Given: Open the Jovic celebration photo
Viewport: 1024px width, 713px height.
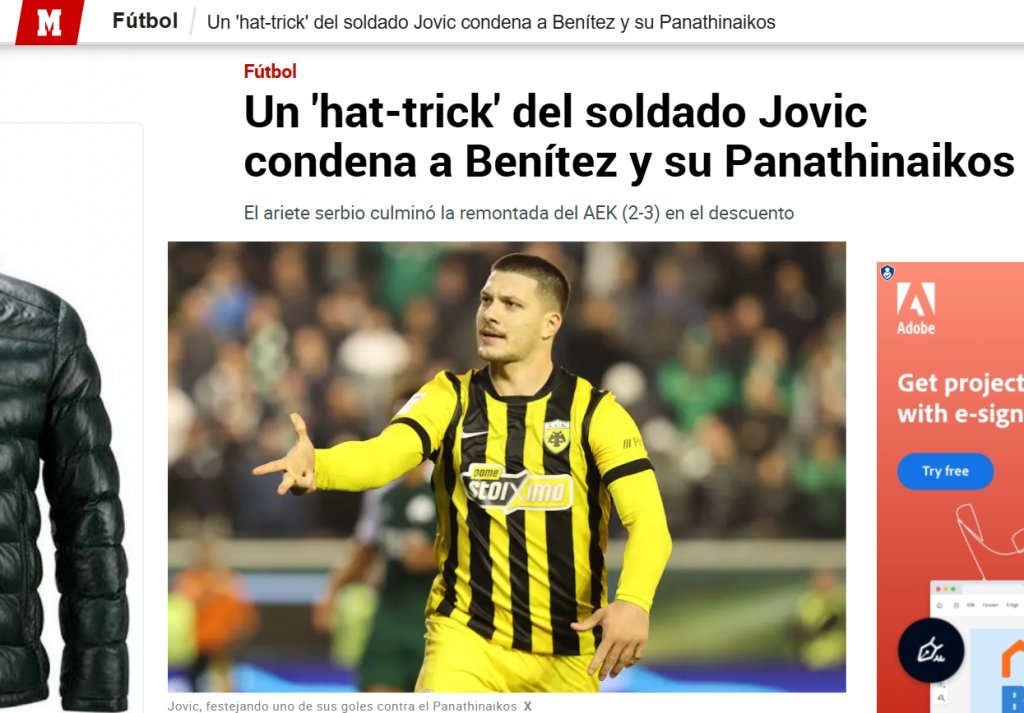Looking at the screenshot, I should (x=507, y=467).
